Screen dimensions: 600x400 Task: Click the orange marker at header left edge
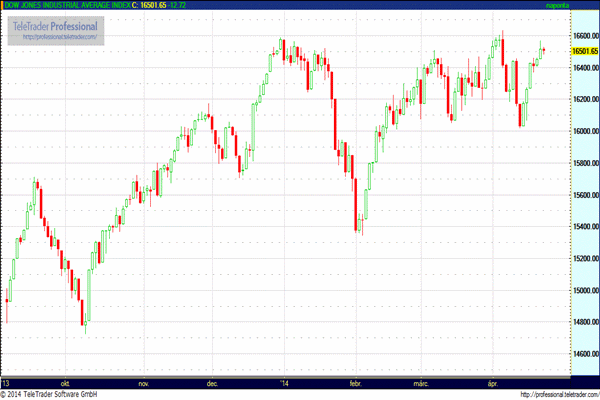tap(2, 5)
